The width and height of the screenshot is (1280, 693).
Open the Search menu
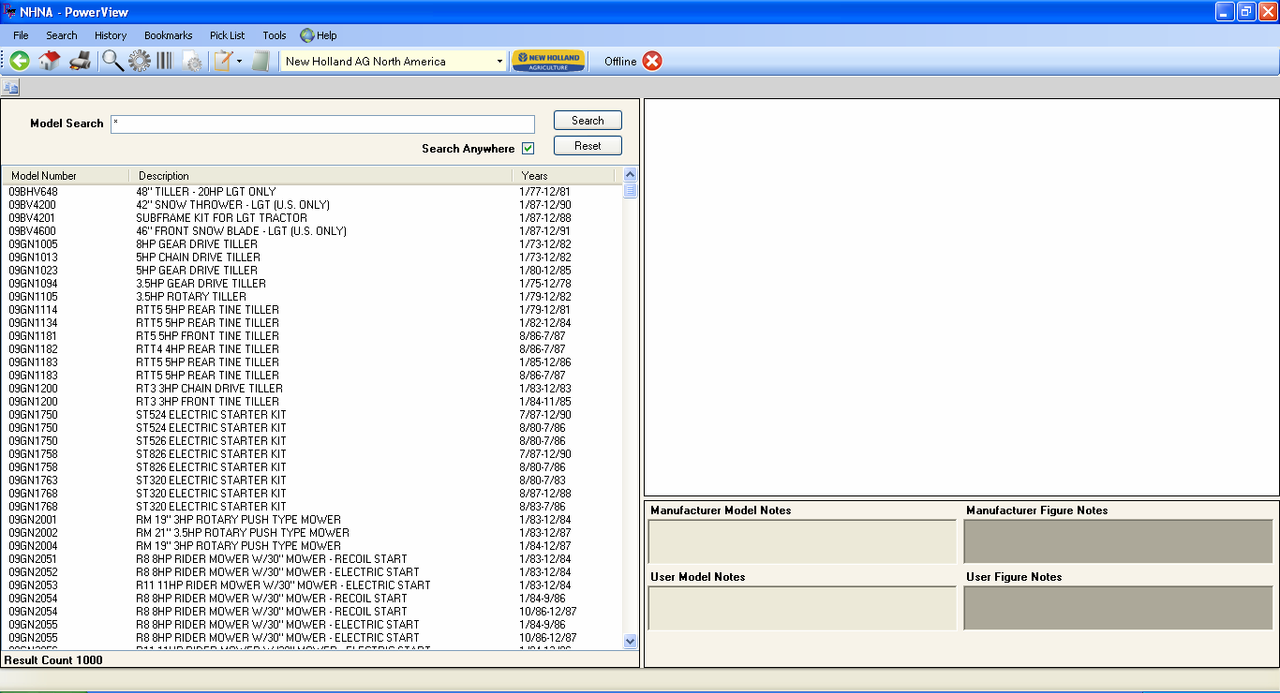coord(61,35)
